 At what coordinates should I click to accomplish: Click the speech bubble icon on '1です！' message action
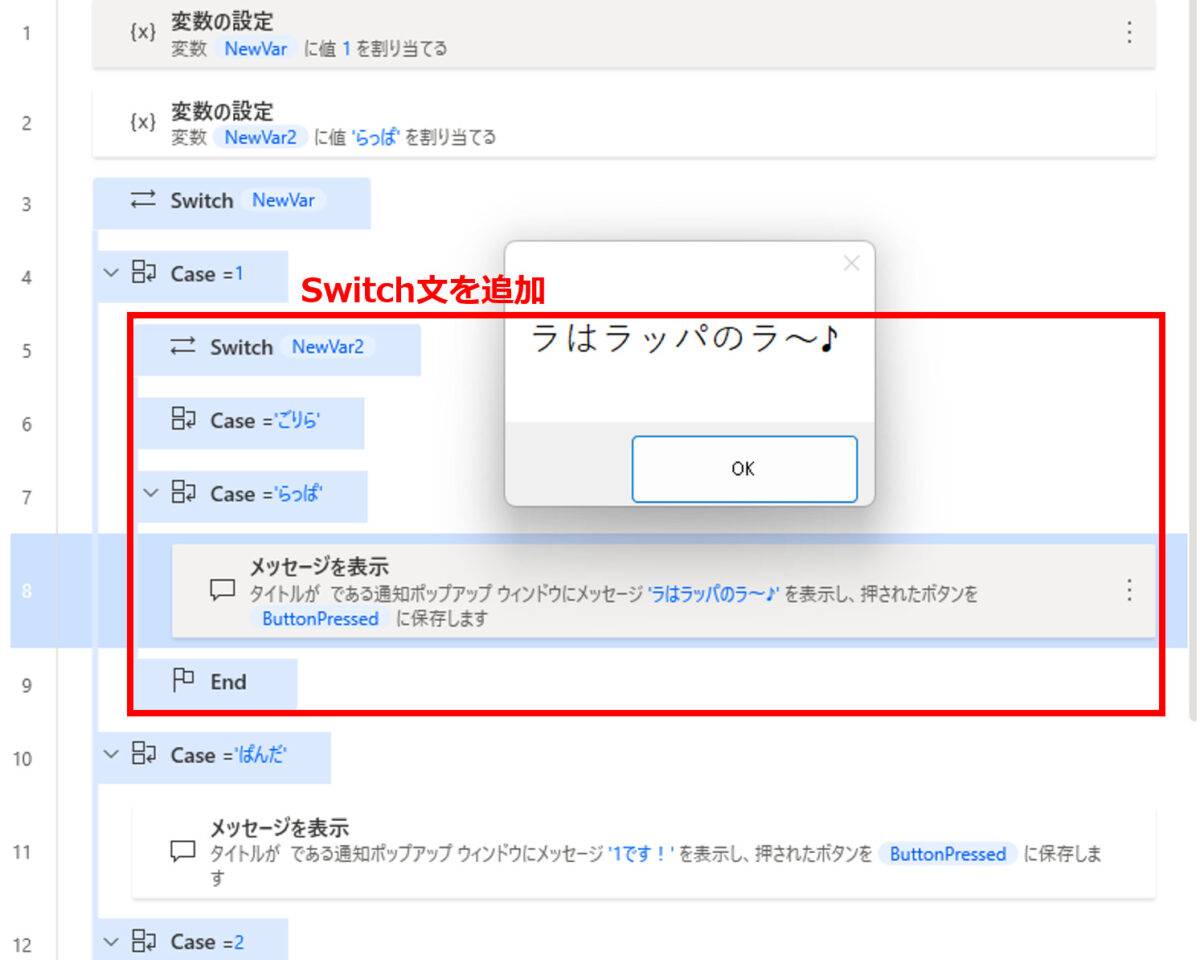tap(182, 852)
